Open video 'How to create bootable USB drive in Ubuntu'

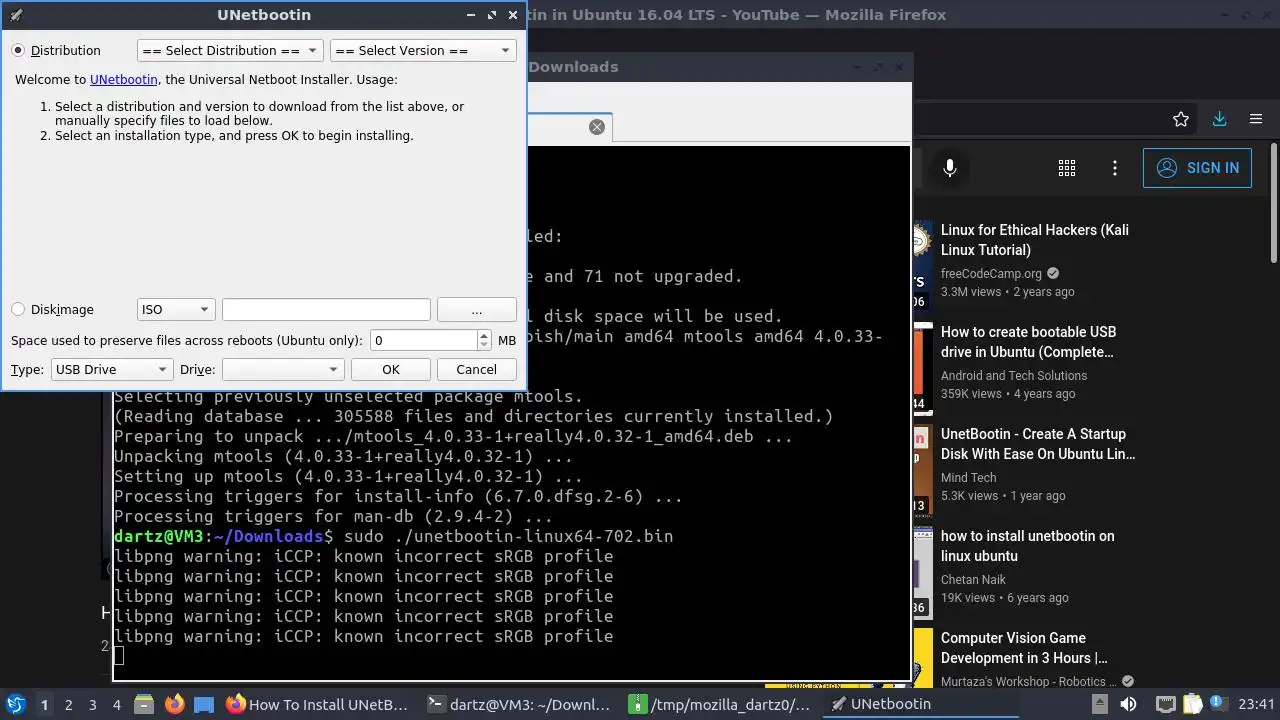pyautogui.click(x=1029, y=342)
